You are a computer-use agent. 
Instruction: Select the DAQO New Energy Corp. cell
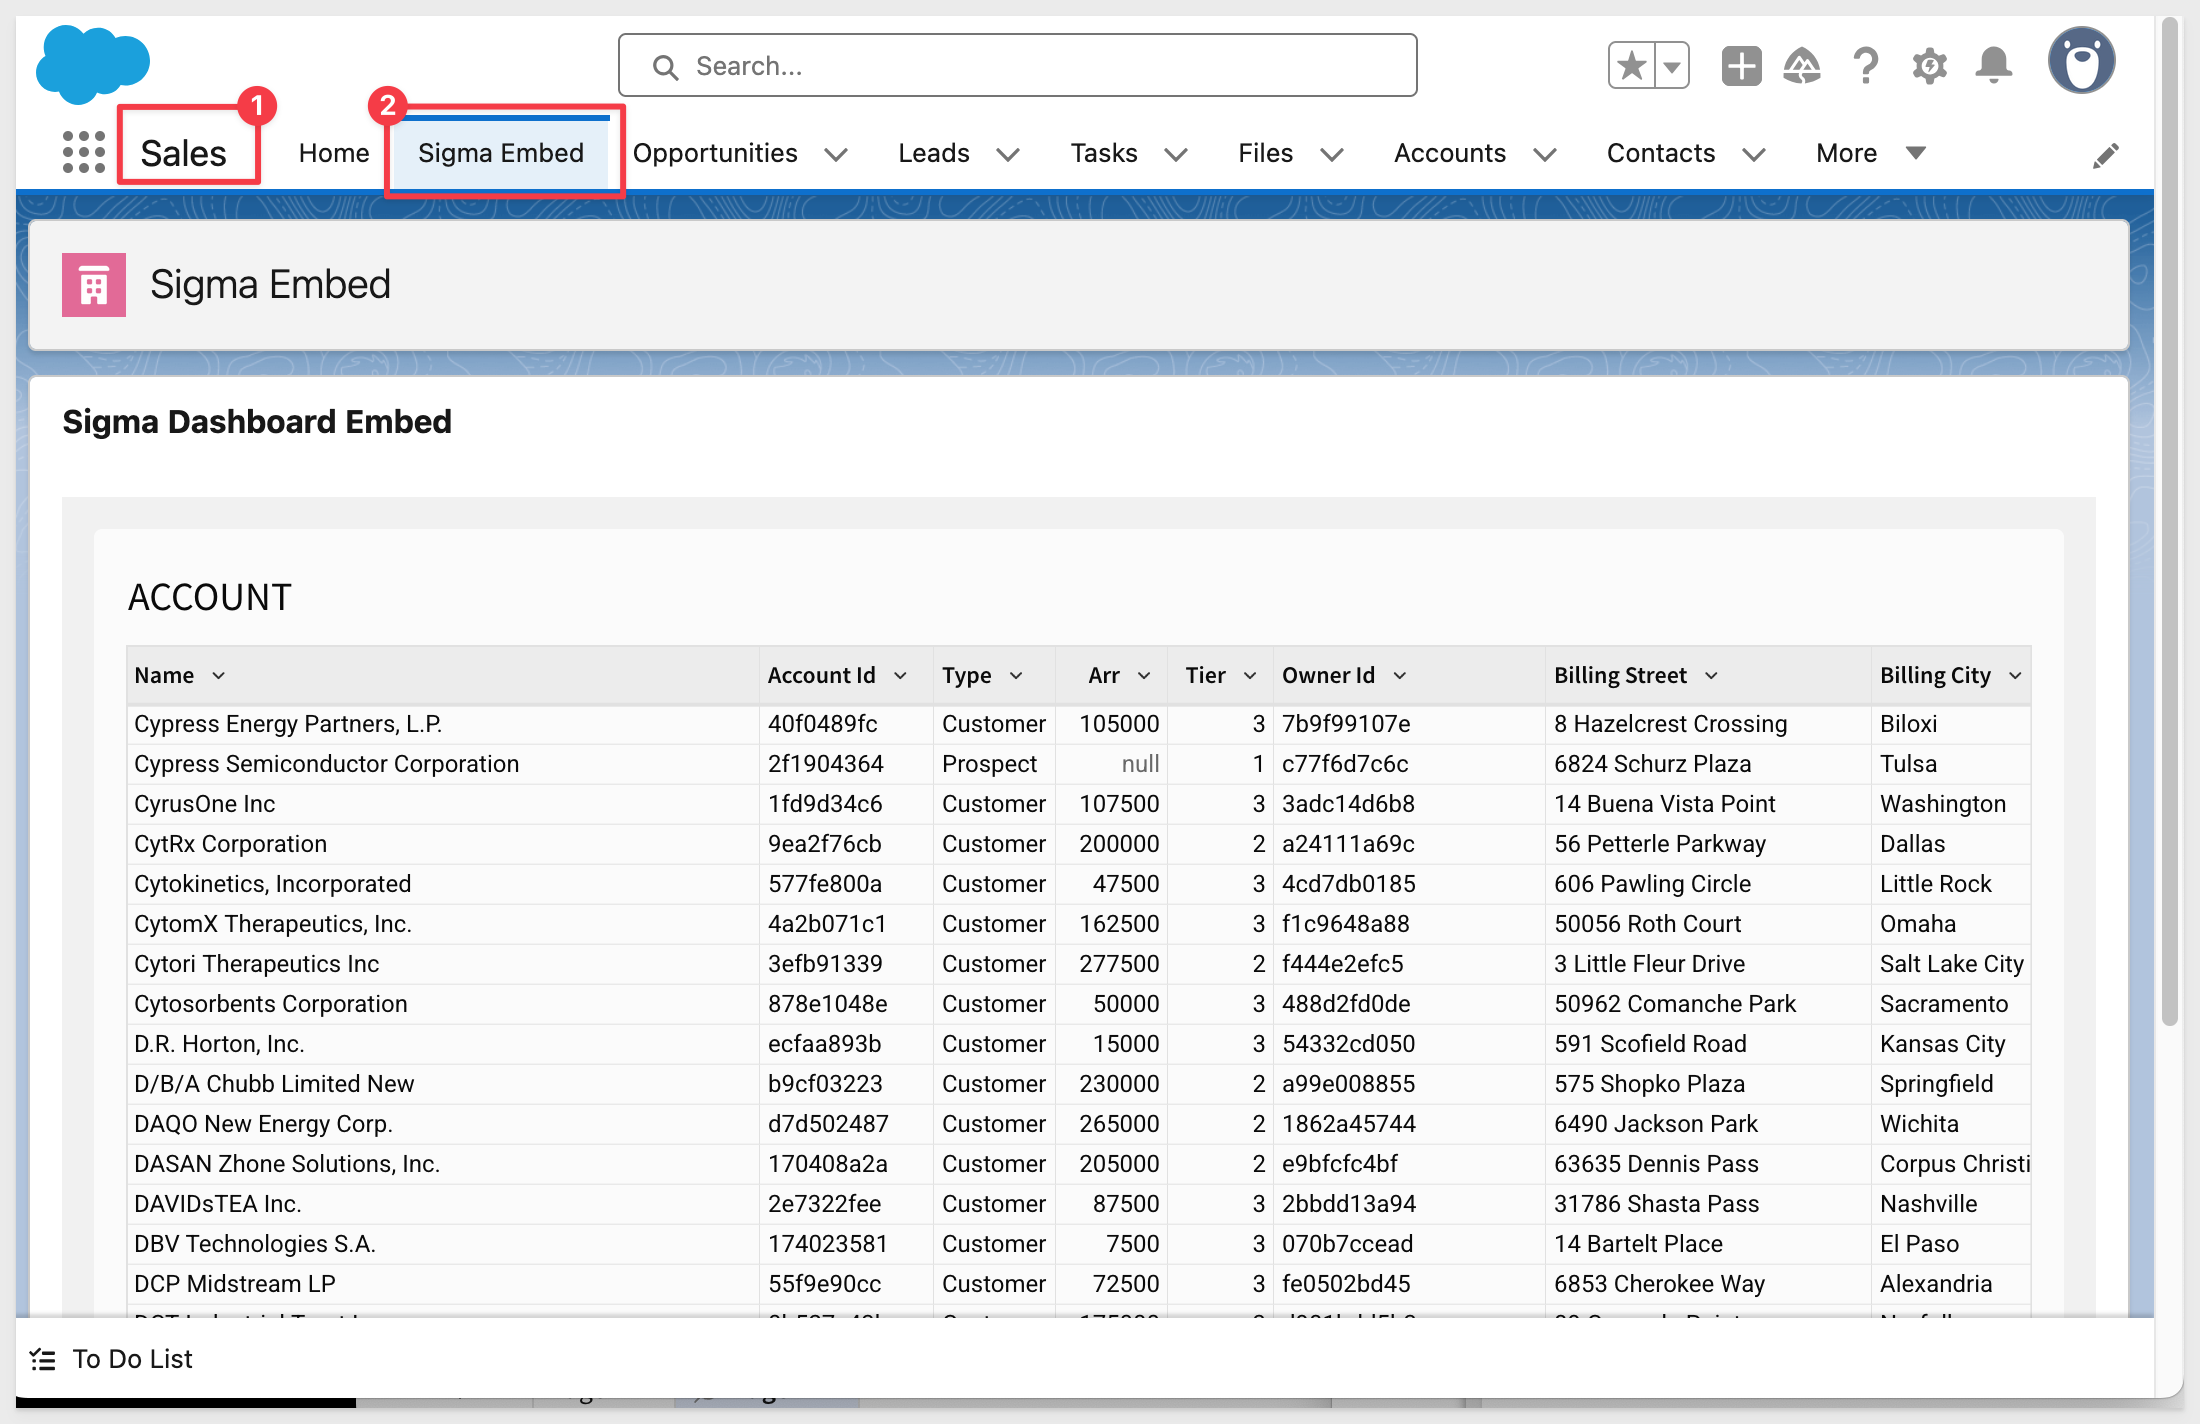point(443,1124)
